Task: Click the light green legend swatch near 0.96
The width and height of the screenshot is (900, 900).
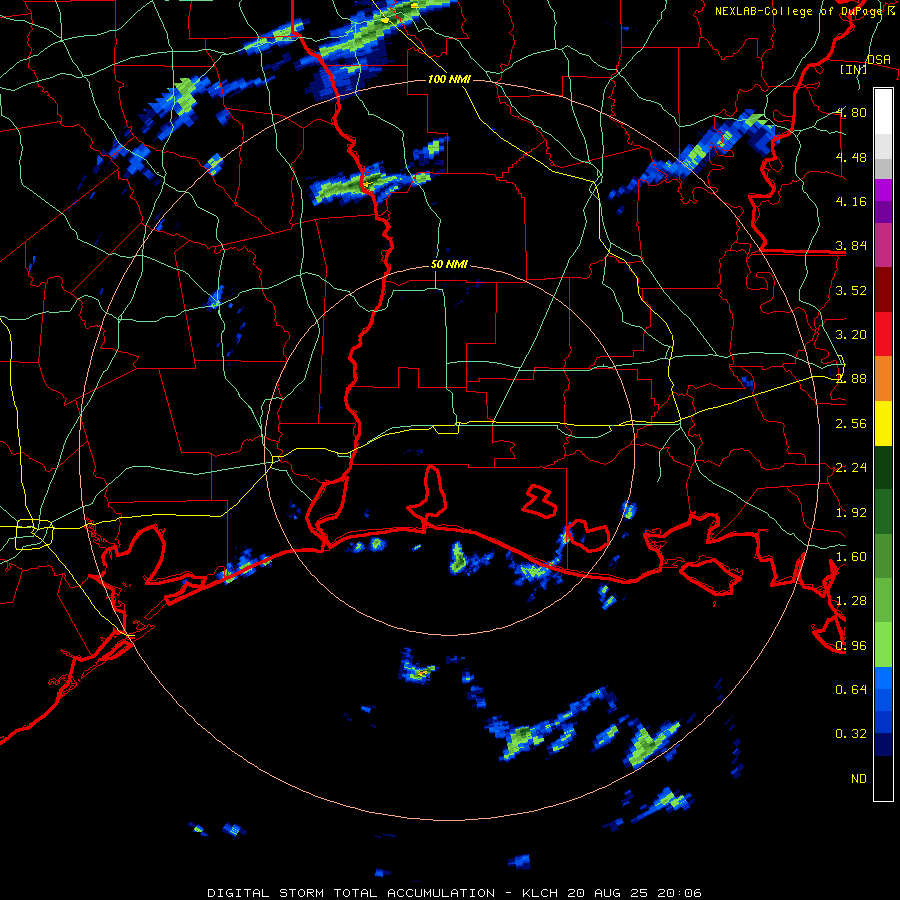Action: [x=883, y=645]
